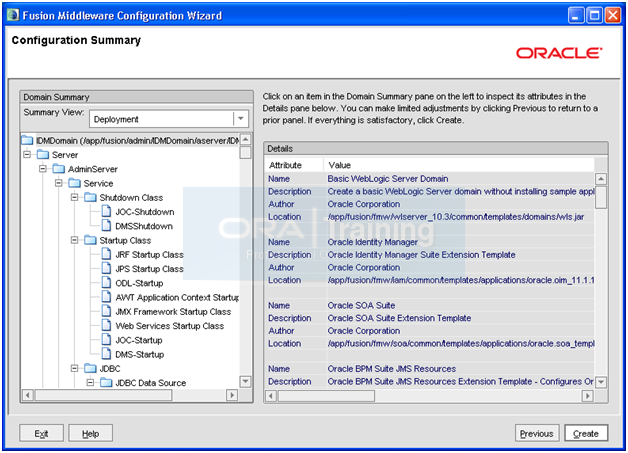Click the Details pane vertical scrollbar thumb
Image resolution: width=628 pixels, height=453 pixels.
tap(601, 197)
